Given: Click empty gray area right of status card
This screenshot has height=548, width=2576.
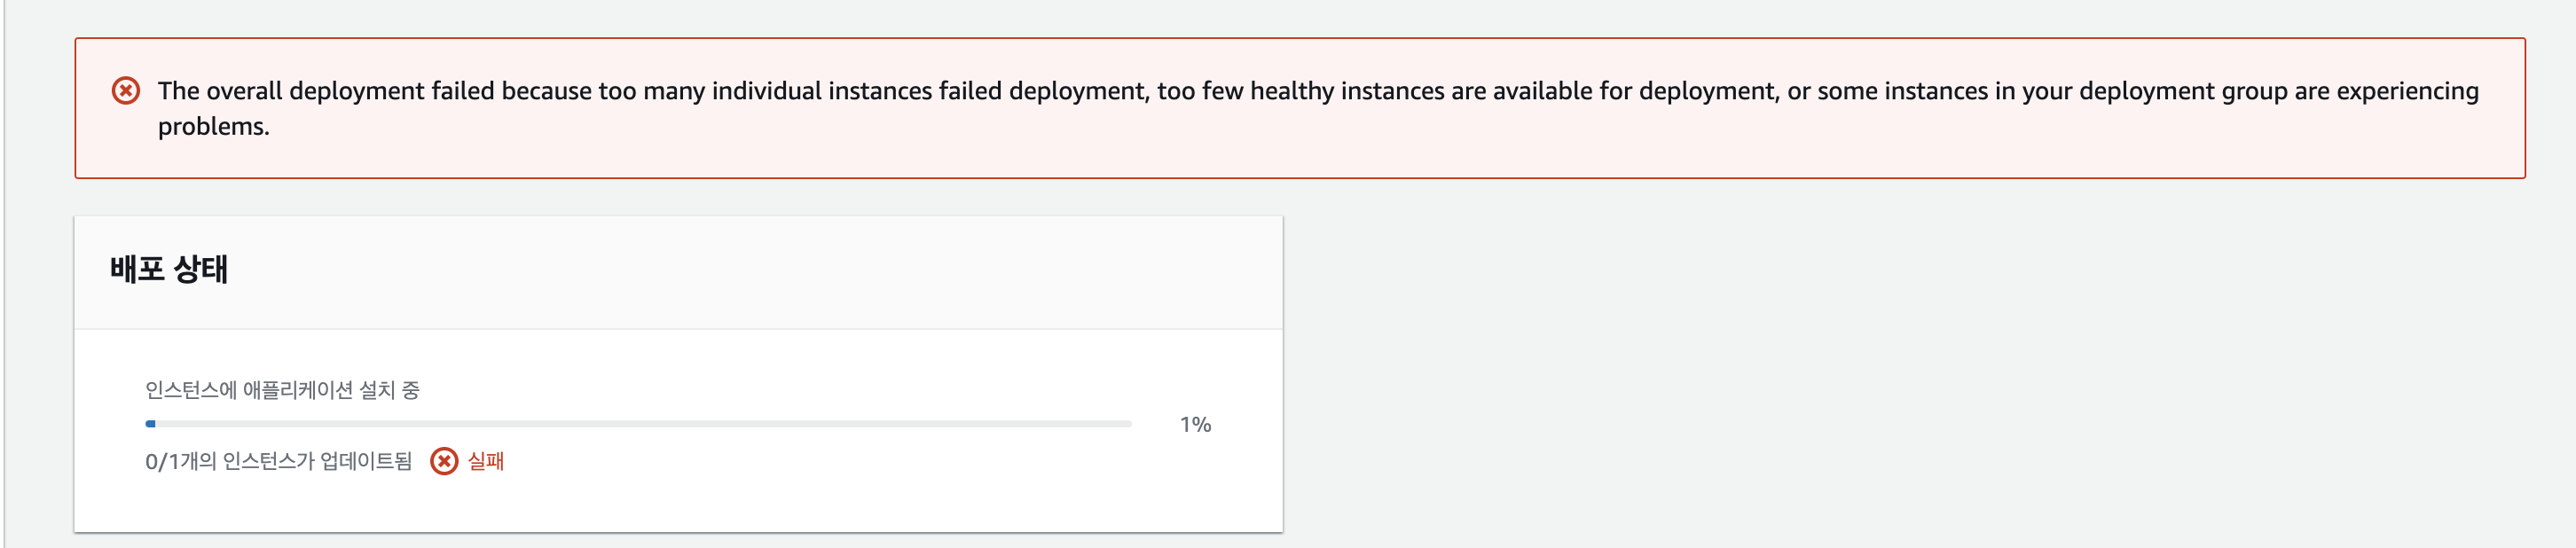Looking at the screenshot, I should coord(1900,380).
